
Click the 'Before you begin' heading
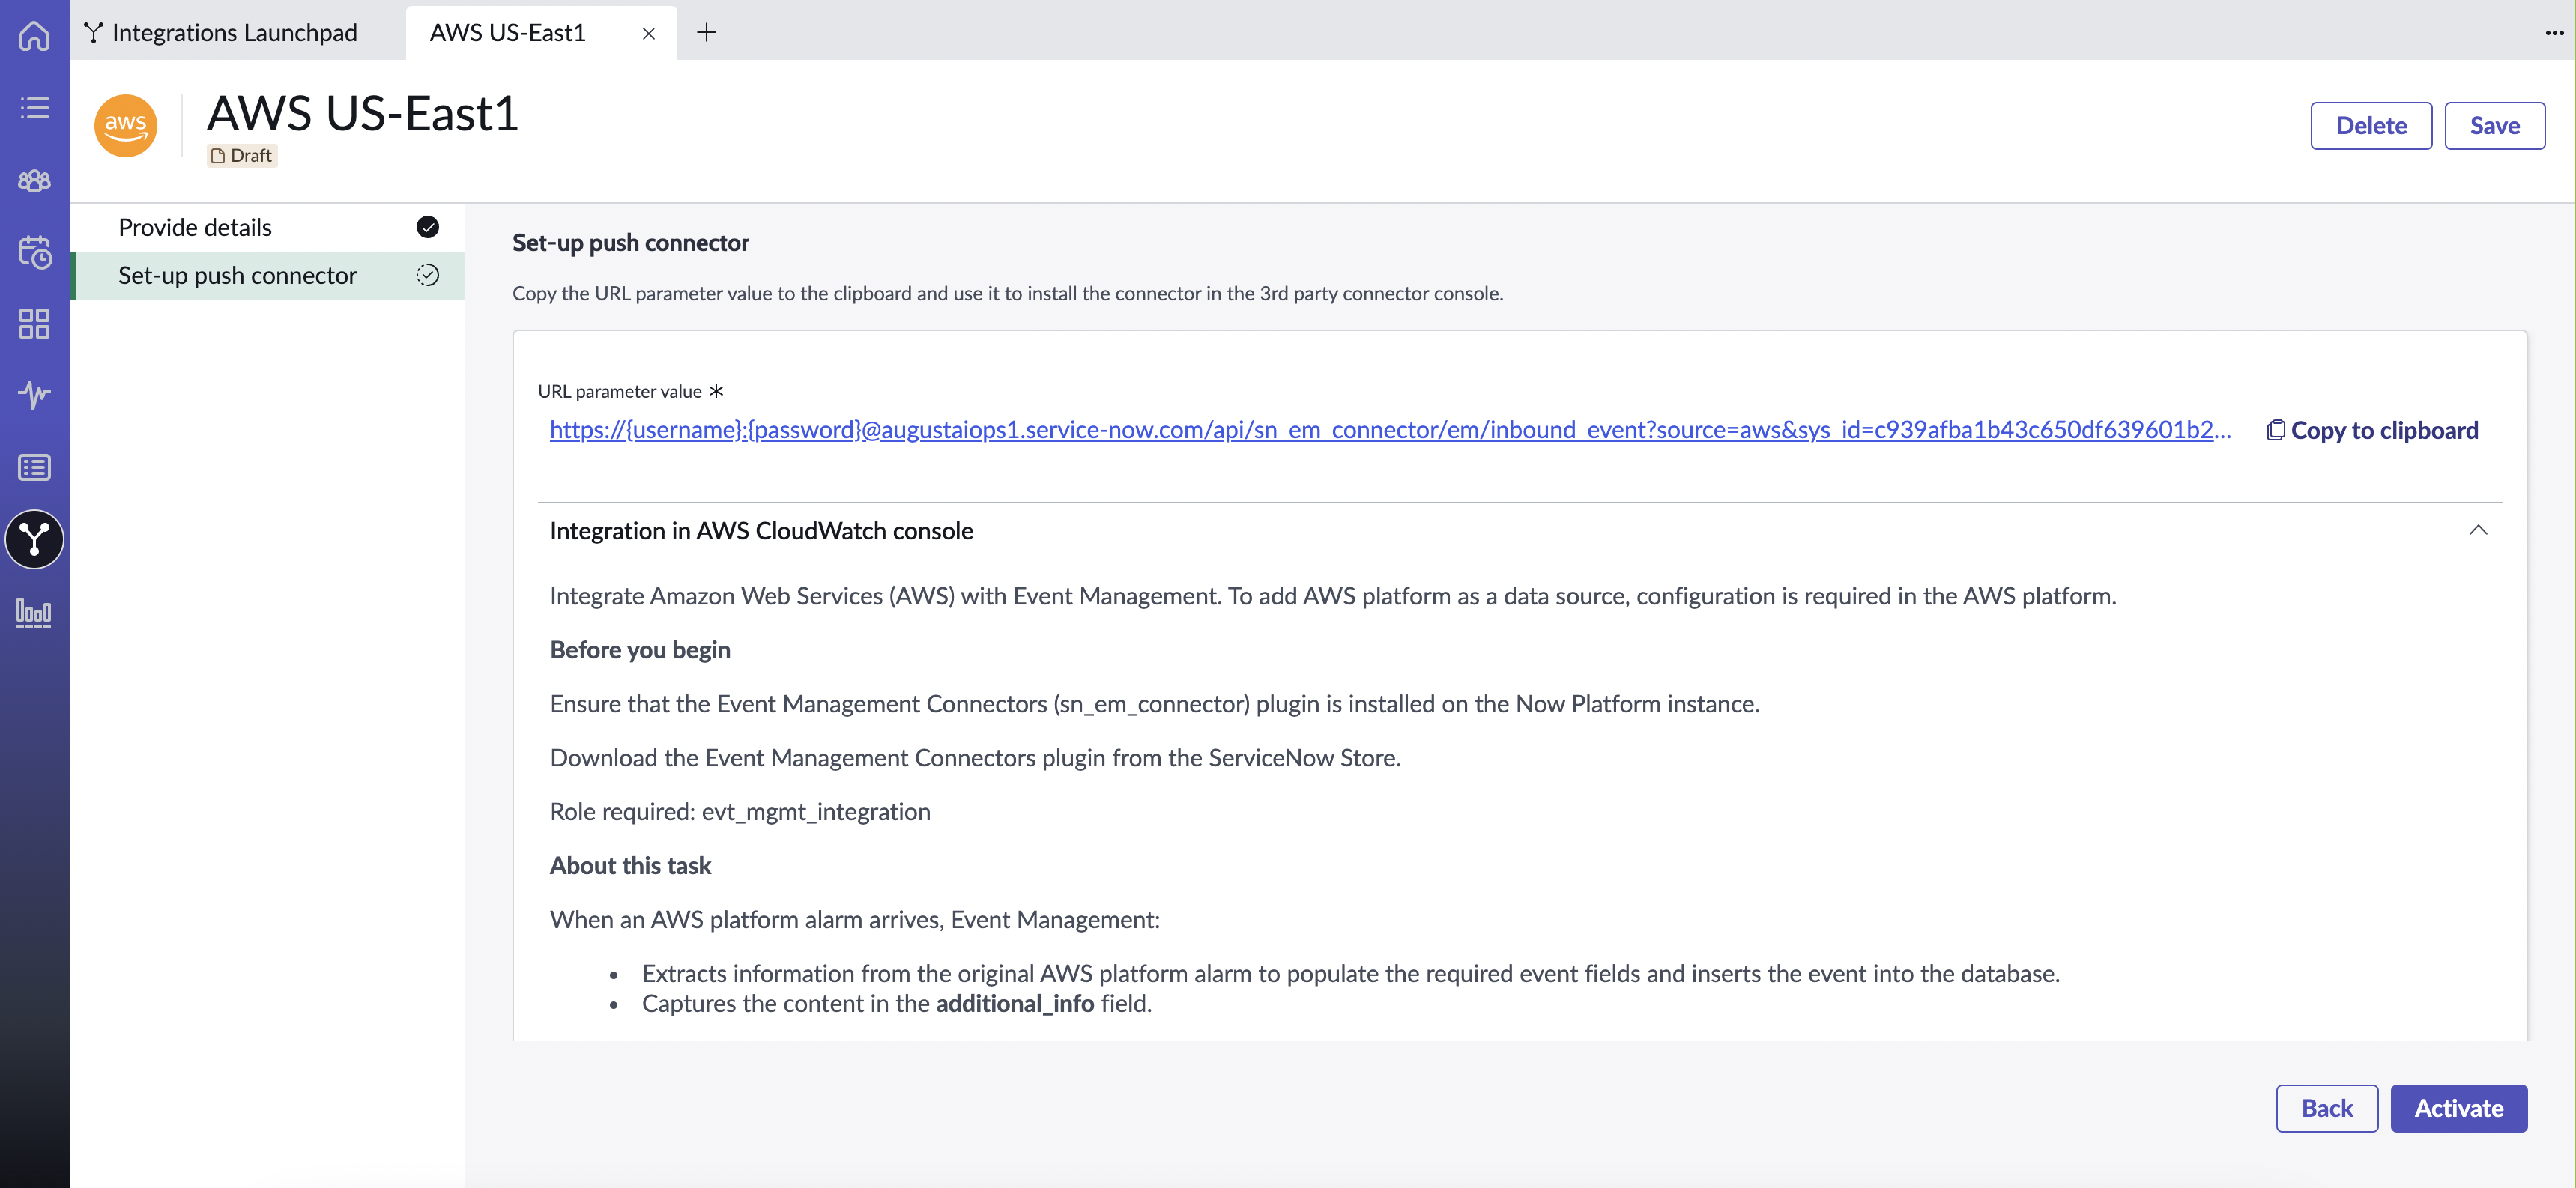pyautogui.click(x=640, y=650)
